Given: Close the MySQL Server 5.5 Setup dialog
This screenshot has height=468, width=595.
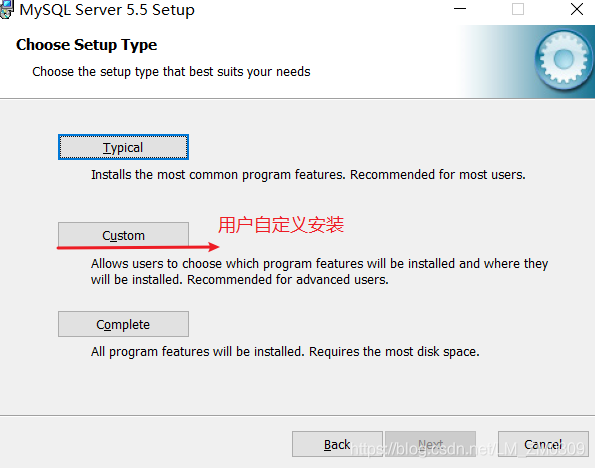Looking at the screenshot, I should (576, 9).
